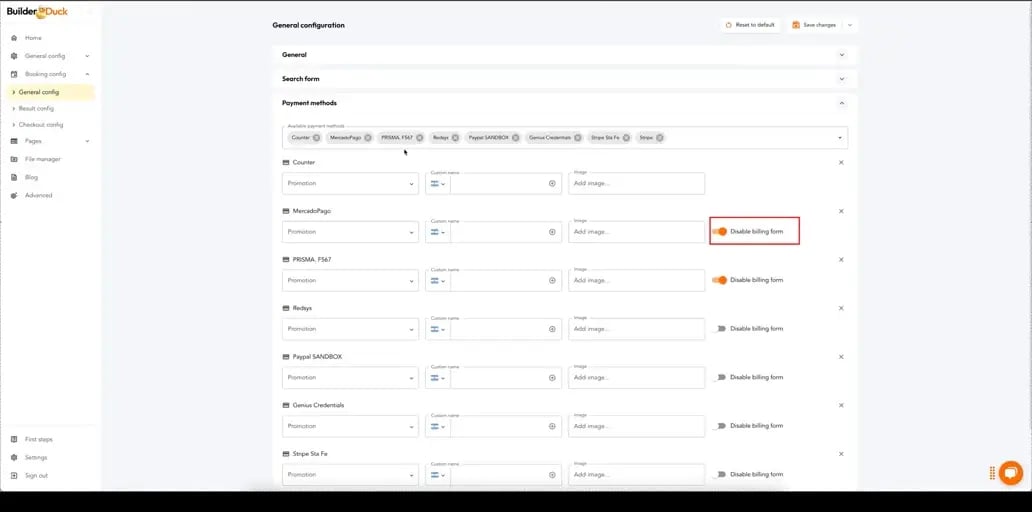Delete the MercadoPago payment method row
This screenshot has width=1032, height=512.
pyautogui.click(x=841, y=211)
